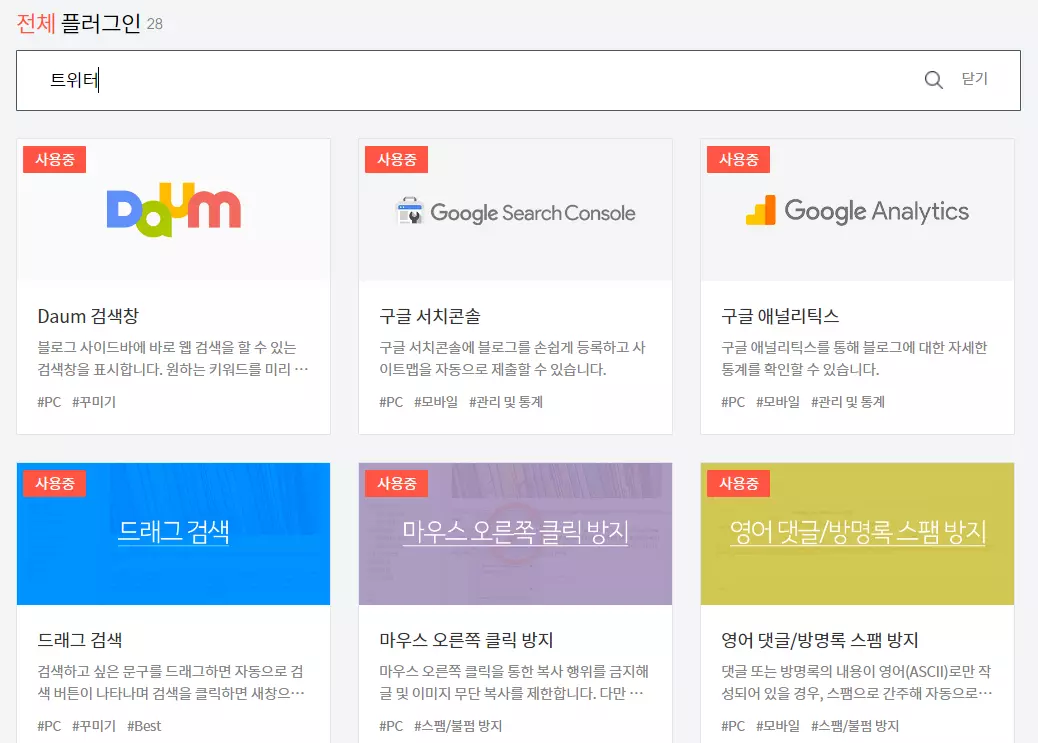This screenshot has height=743, width=1038.
Task: Click the 사용중 badge on 구글 애널리틱스 card
Action: [x=738, y=160]
